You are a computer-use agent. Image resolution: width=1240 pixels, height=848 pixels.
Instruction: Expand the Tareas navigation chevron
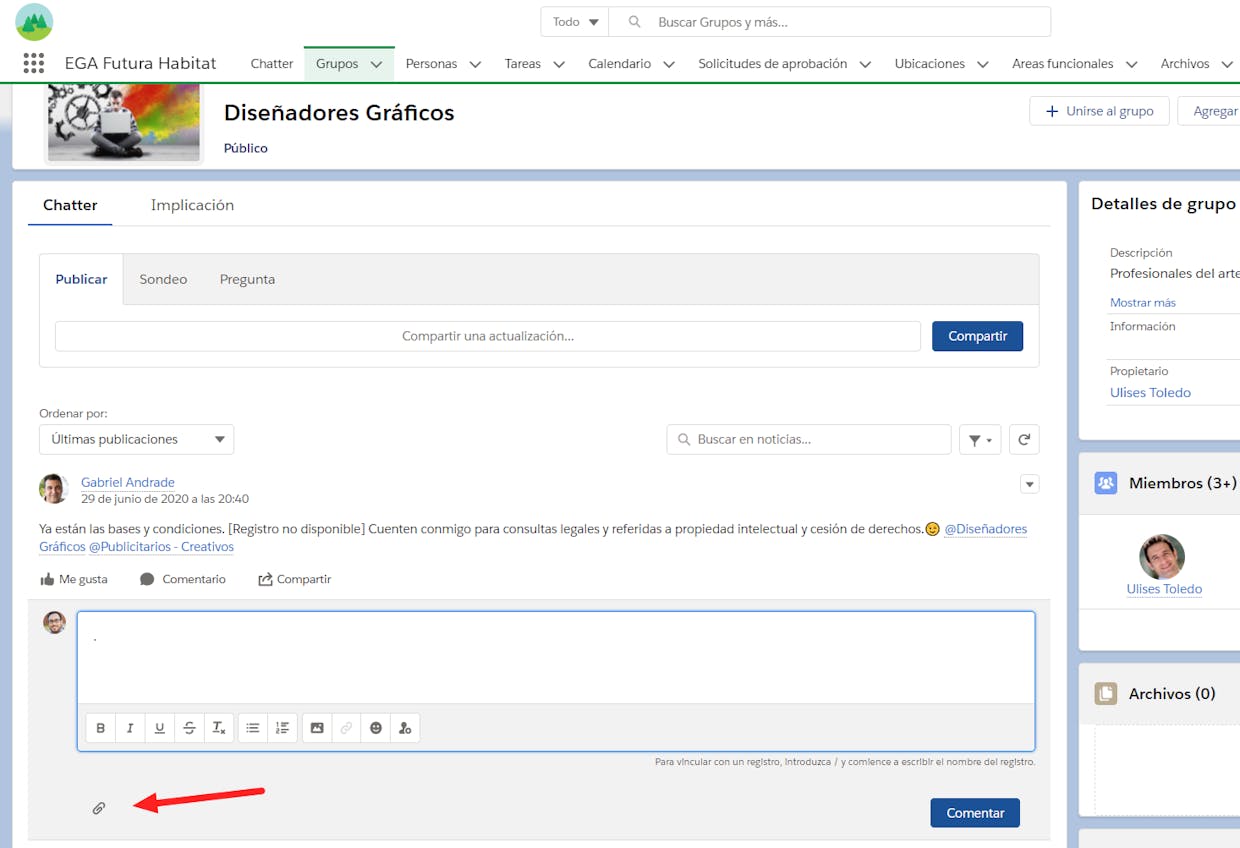coord(559,64)
